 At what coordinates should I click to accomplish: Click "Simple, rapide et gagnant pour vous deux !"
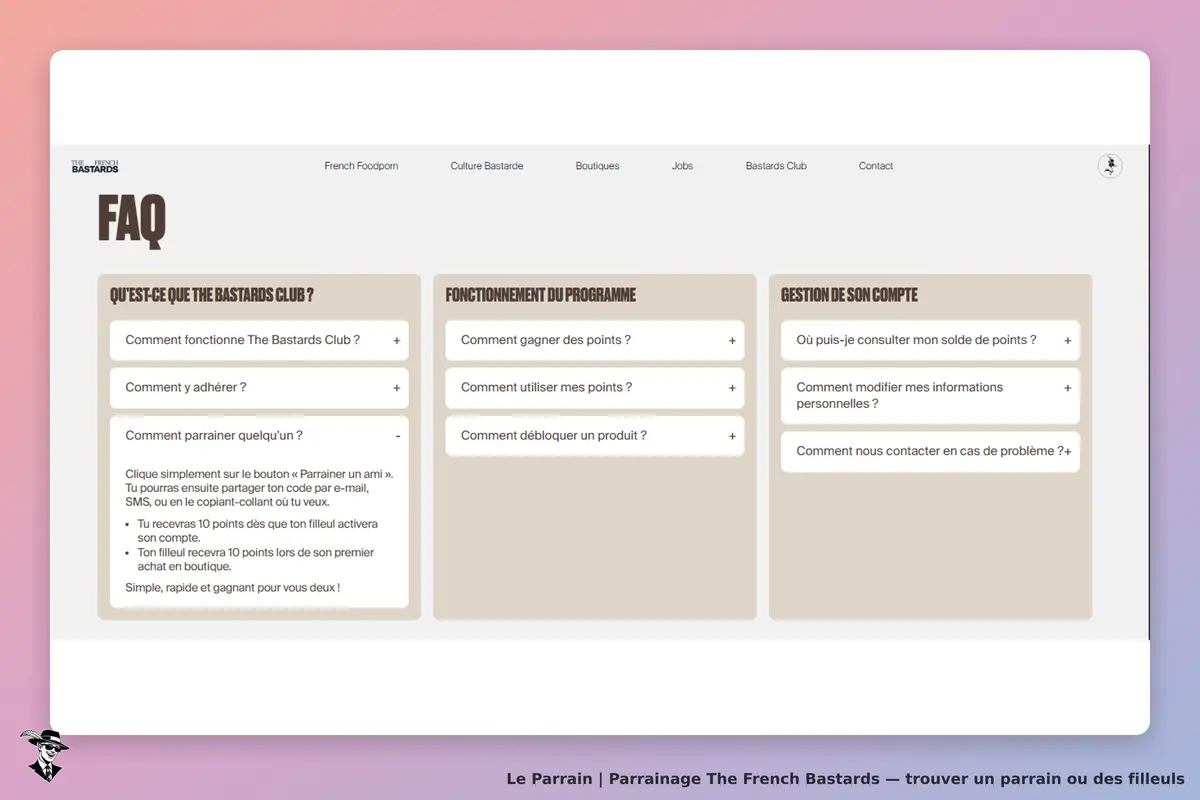click(x=233, y=588)
